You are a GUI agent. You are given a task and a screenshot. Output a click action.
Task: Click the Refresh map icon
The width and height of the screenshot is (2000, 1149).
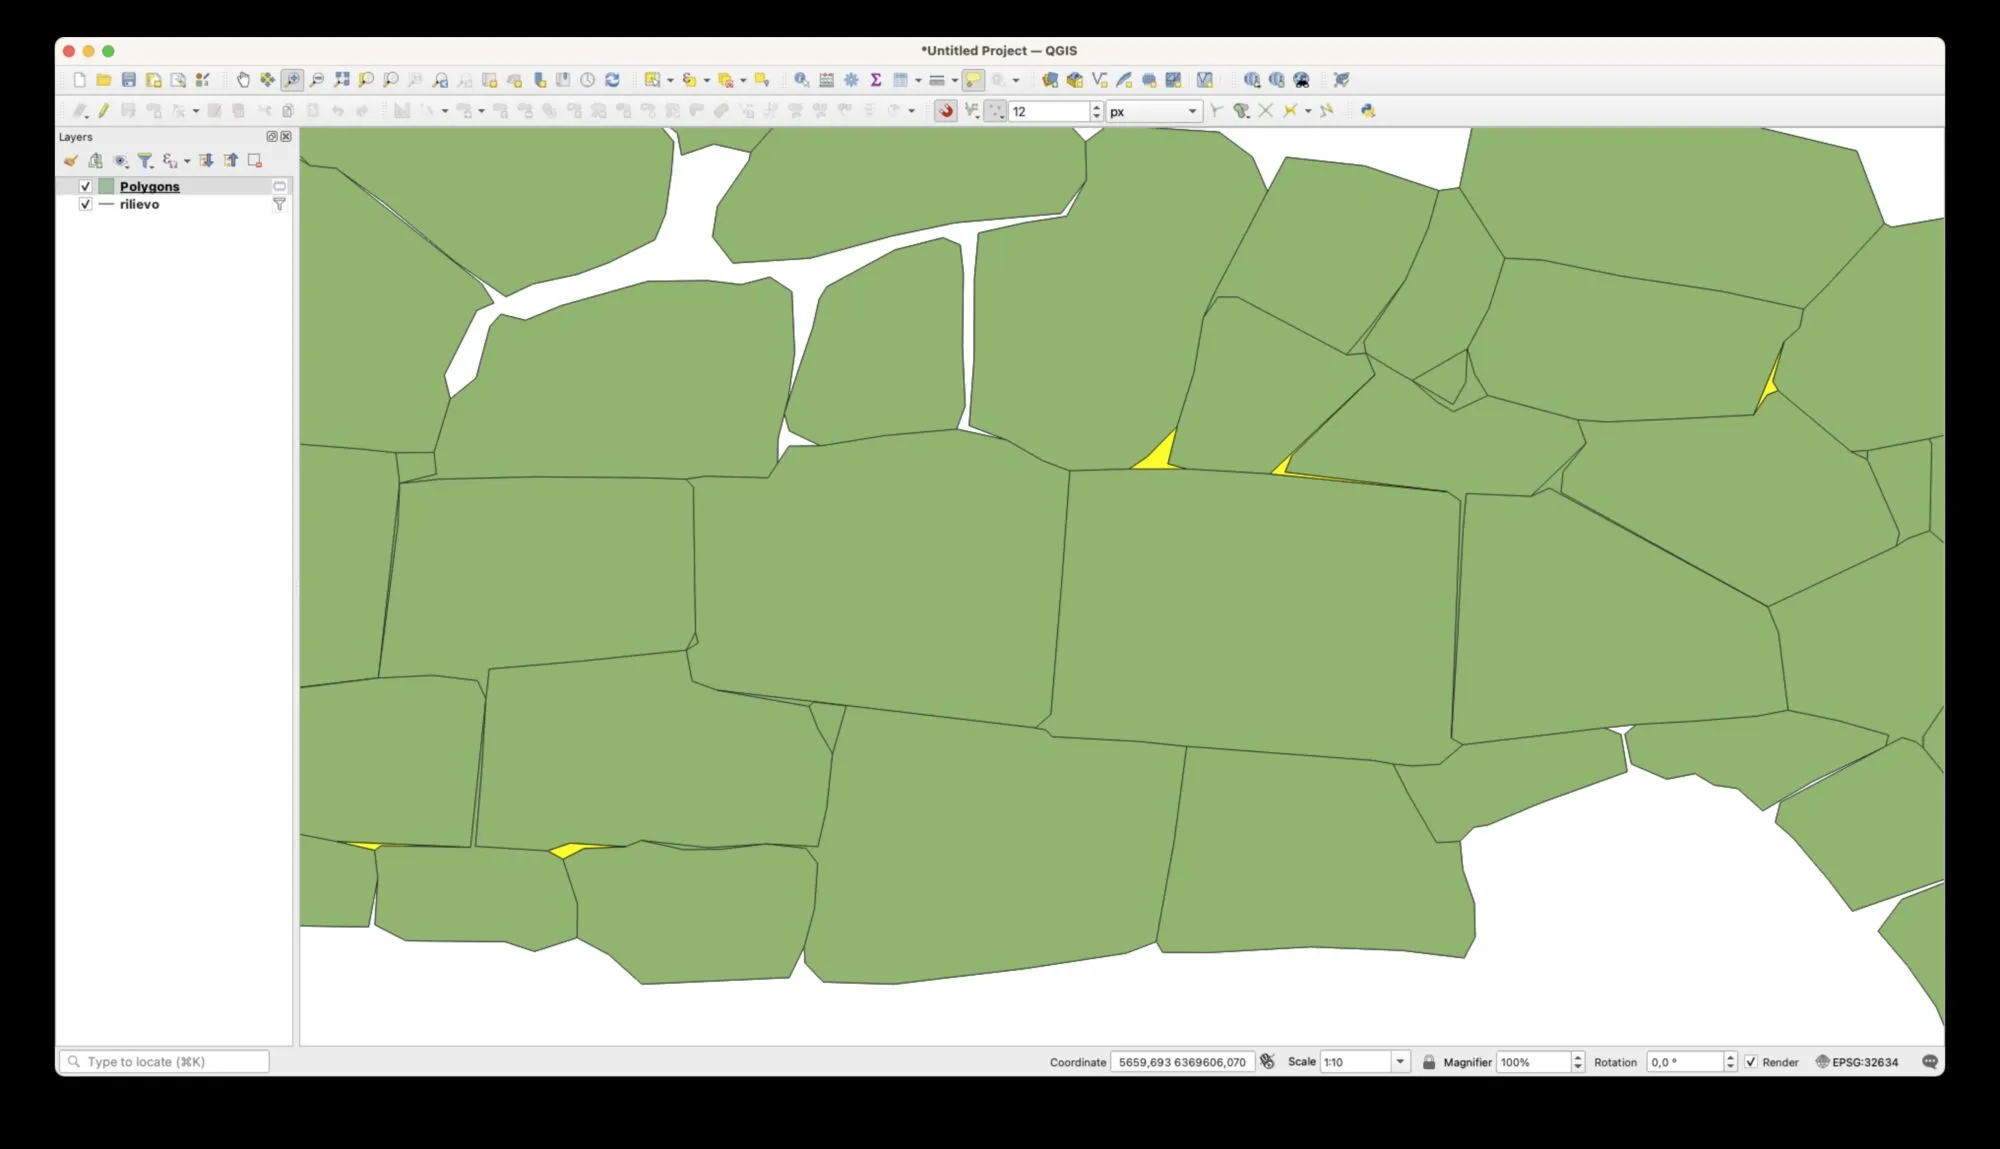[612, 80]
